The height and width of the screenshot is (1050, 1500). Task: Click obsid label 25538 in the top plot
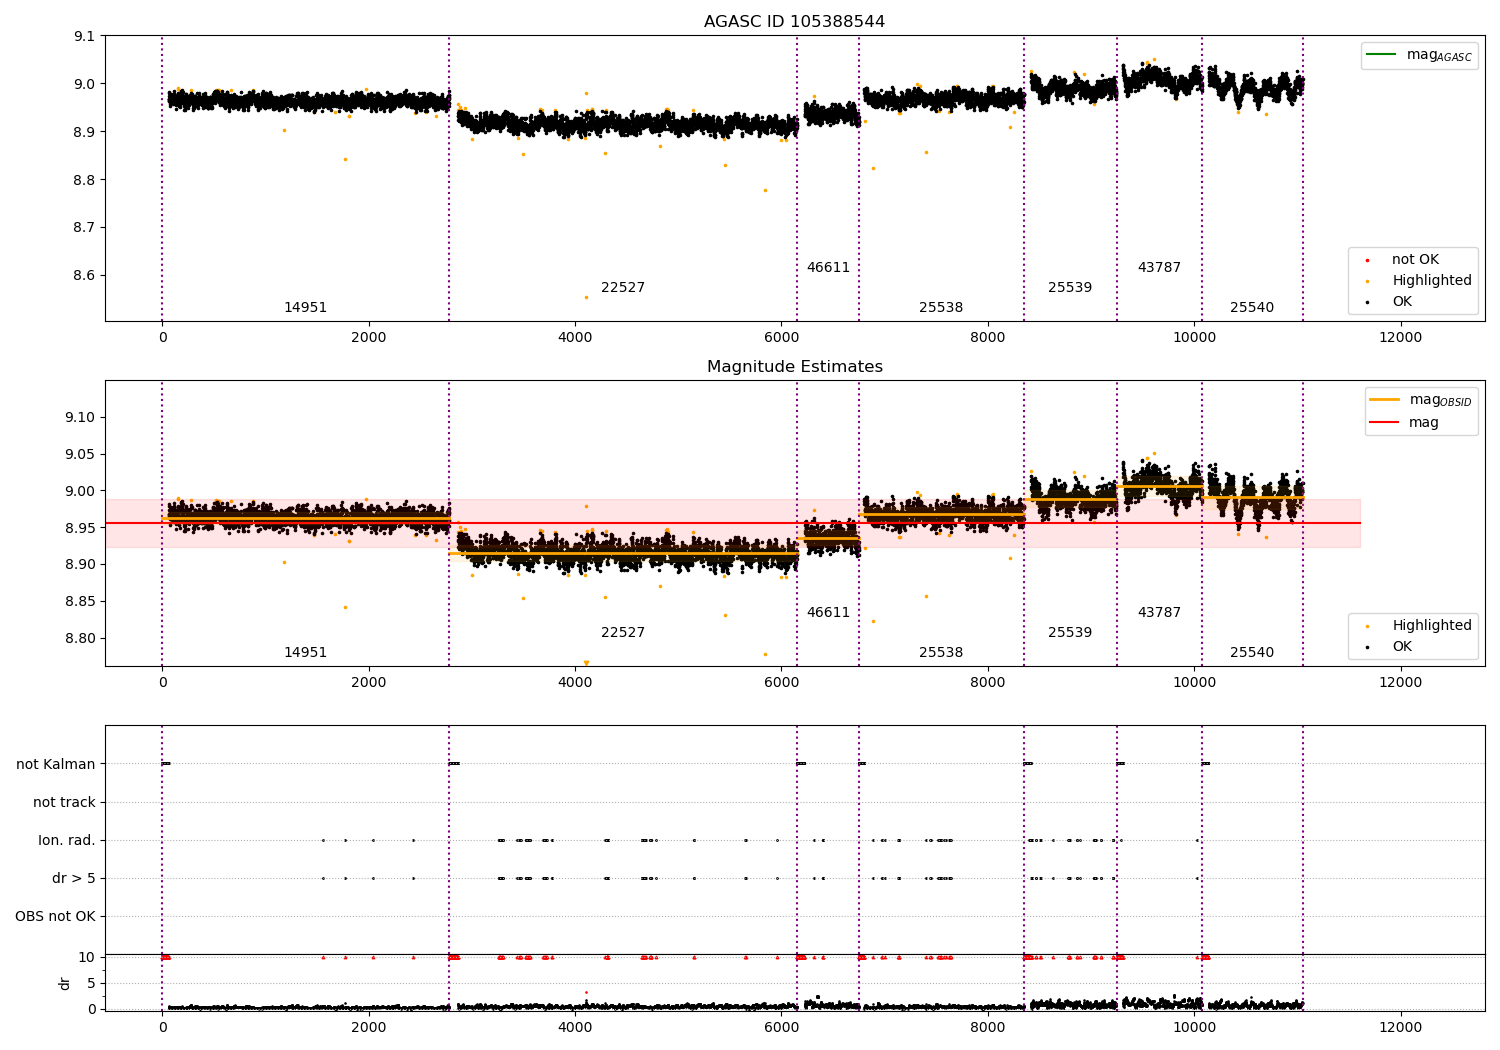[x=941, y=308]
